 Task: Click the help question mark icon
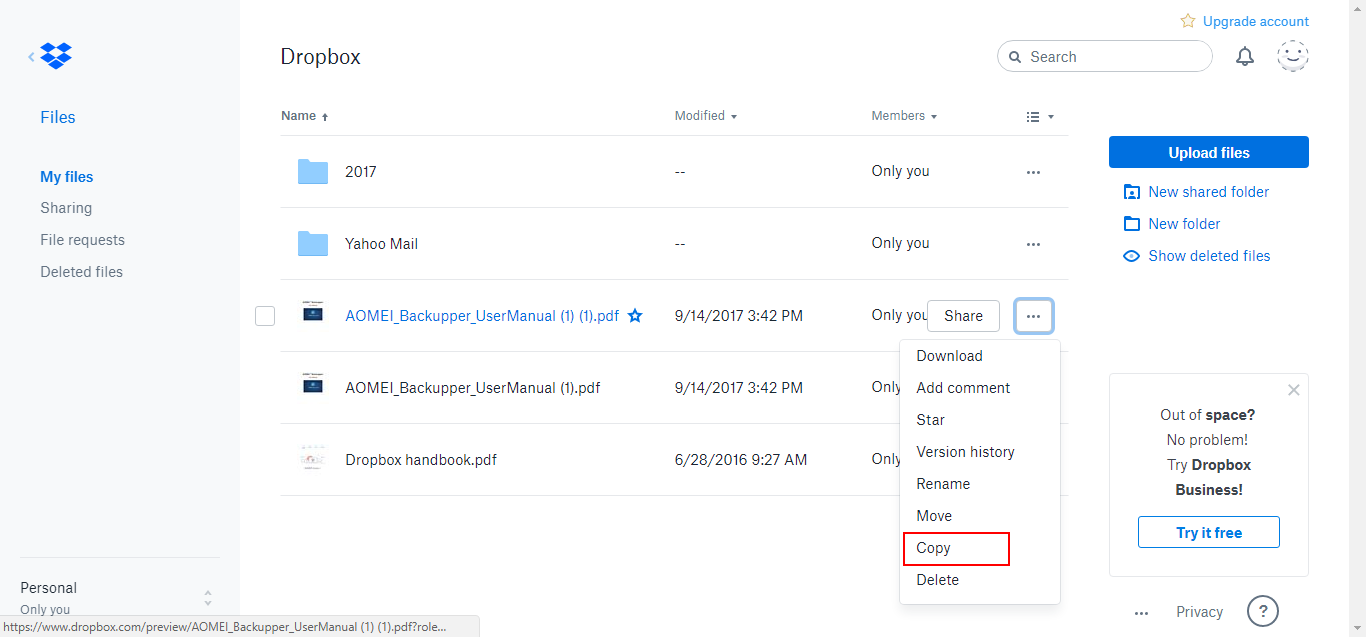click(x=1263, y=611)
